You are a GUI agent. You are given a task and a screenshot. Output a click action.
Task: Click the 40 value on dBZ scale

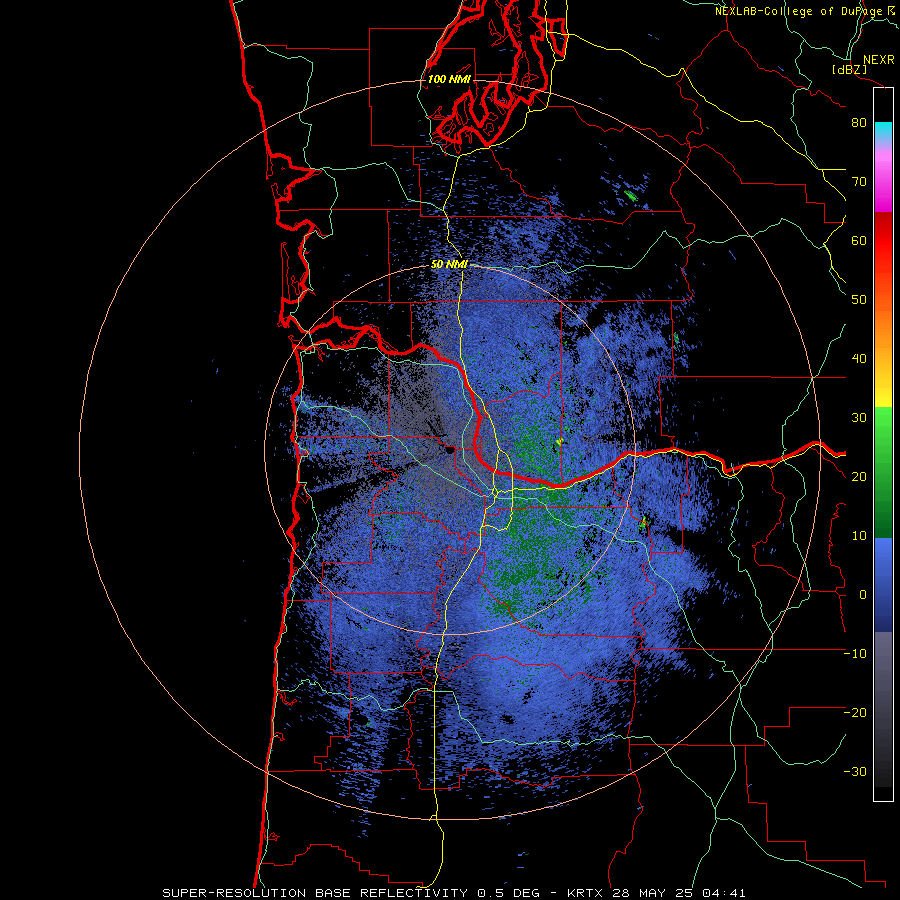[x=859, y=359]
